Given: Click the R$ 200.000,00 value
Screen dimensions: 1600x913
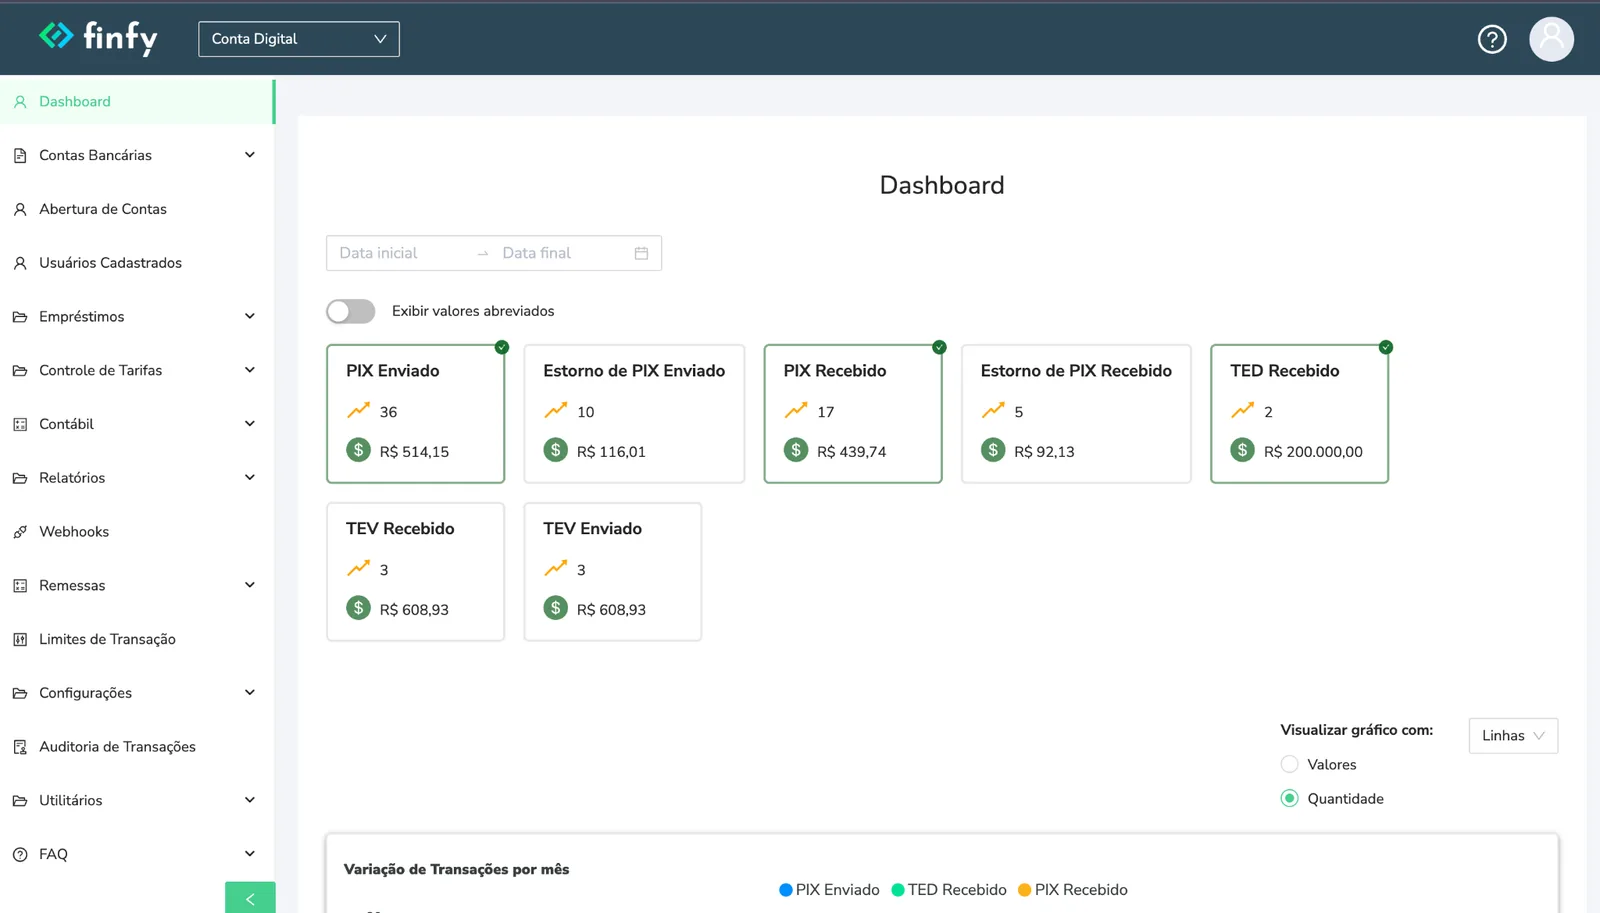Looking at the screenshot, I should click(x=1313, y=452).
